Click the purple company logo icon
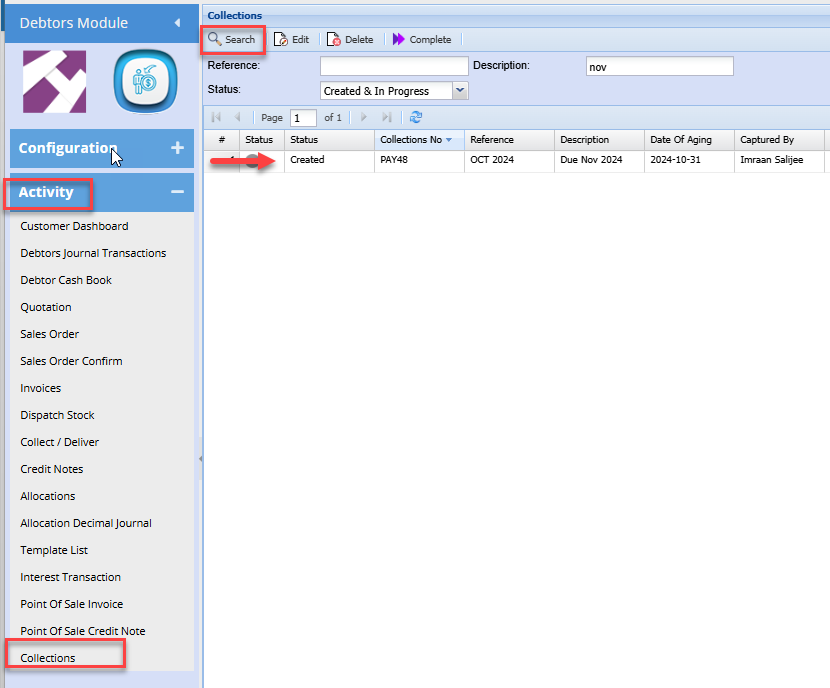The height and width of the screenshot is (688, 830). pos(54,82)
